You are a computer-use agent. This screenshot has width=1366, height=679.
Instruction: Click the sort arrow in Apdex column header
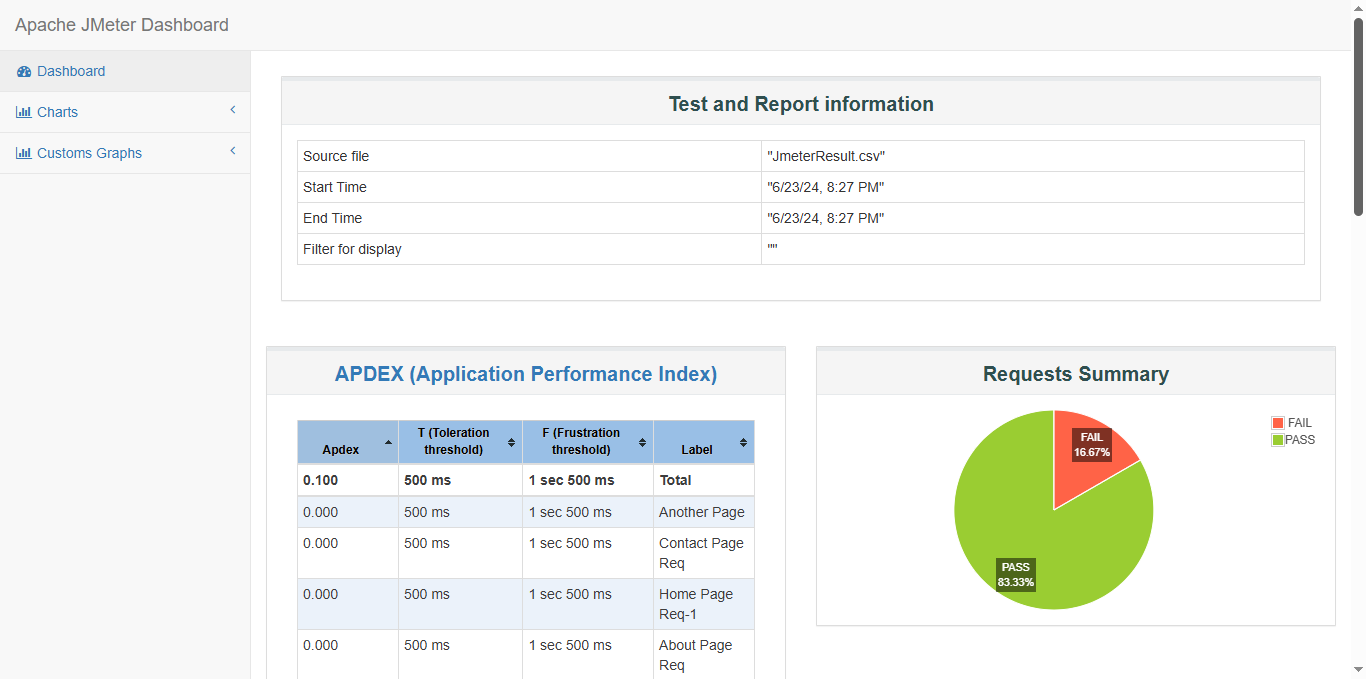click(x=388, y=442)
